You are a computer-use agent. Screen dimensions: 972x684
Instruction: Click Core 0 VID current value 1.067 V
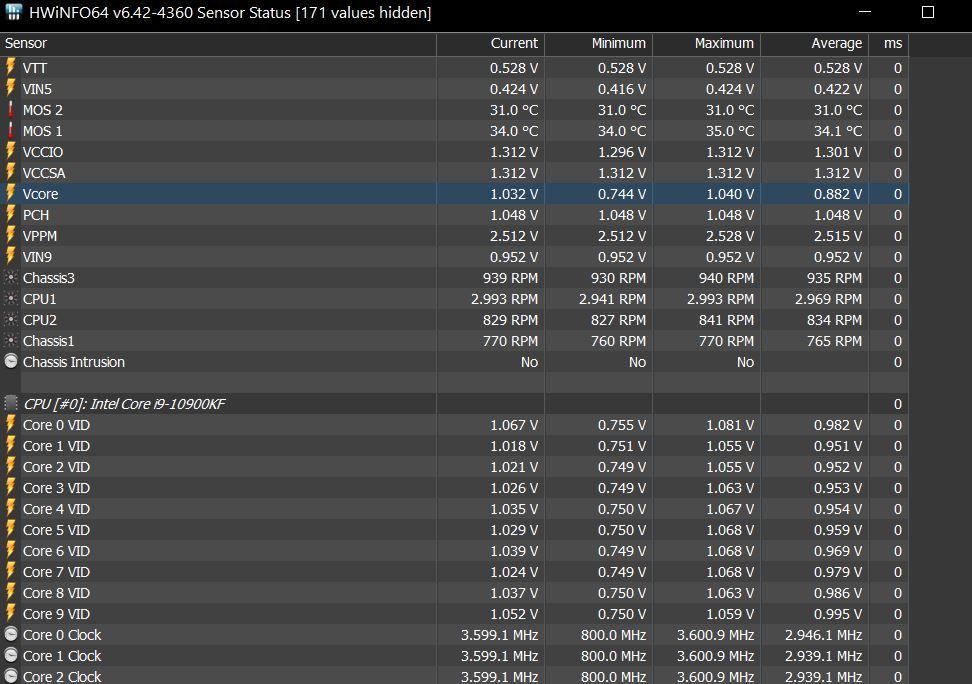514,425
